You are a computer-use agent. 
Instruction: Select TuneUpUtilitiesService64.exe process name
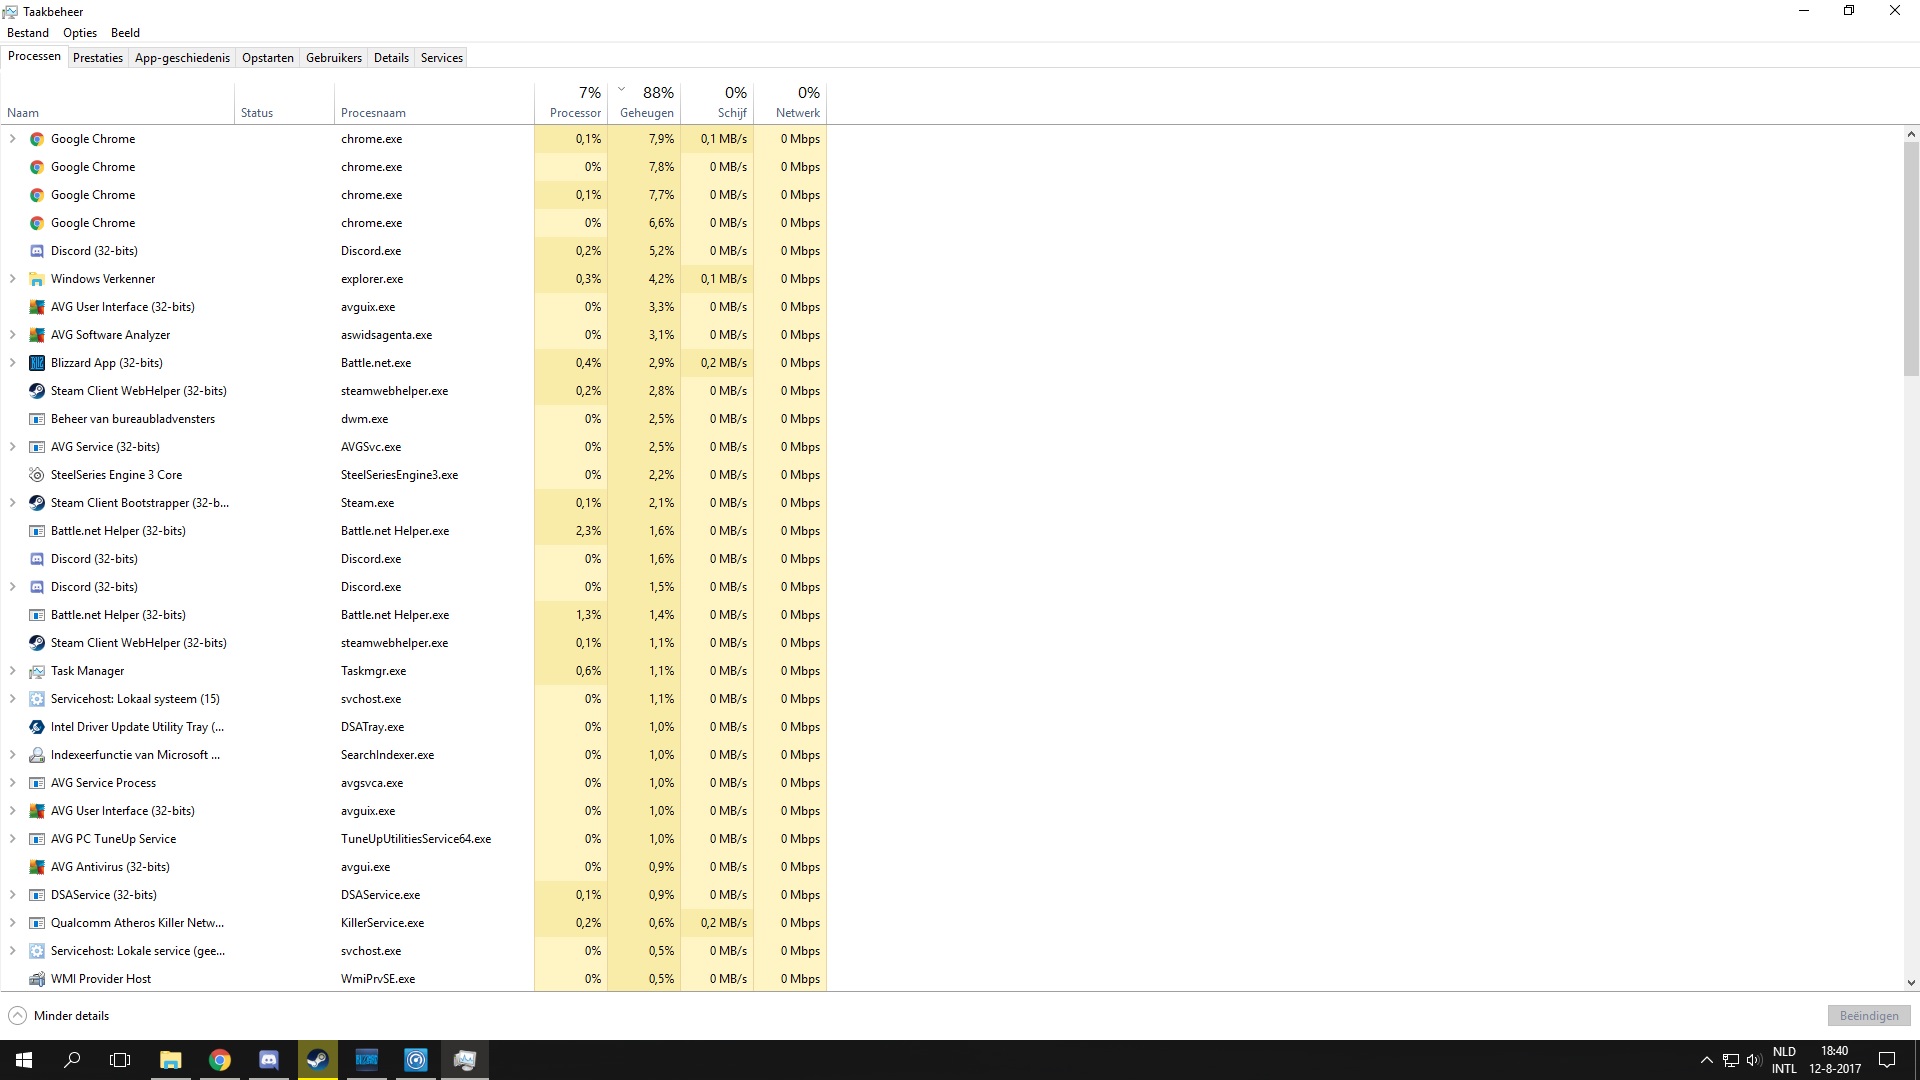[416, 839]
